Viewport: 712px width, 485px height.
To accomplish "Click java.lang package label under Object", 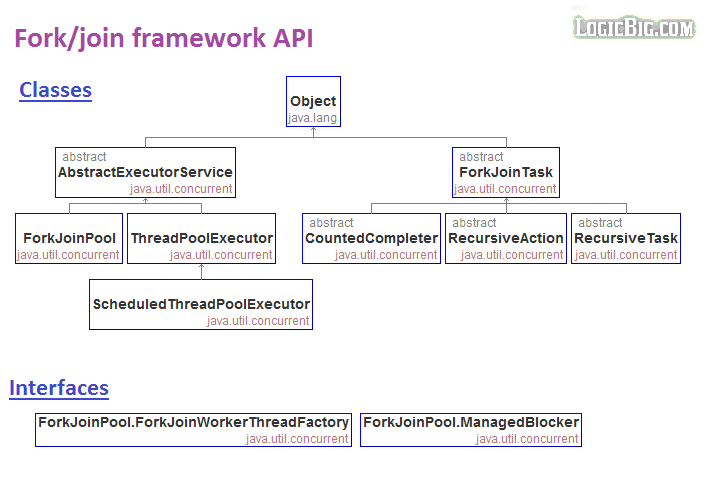I will 313,118.
